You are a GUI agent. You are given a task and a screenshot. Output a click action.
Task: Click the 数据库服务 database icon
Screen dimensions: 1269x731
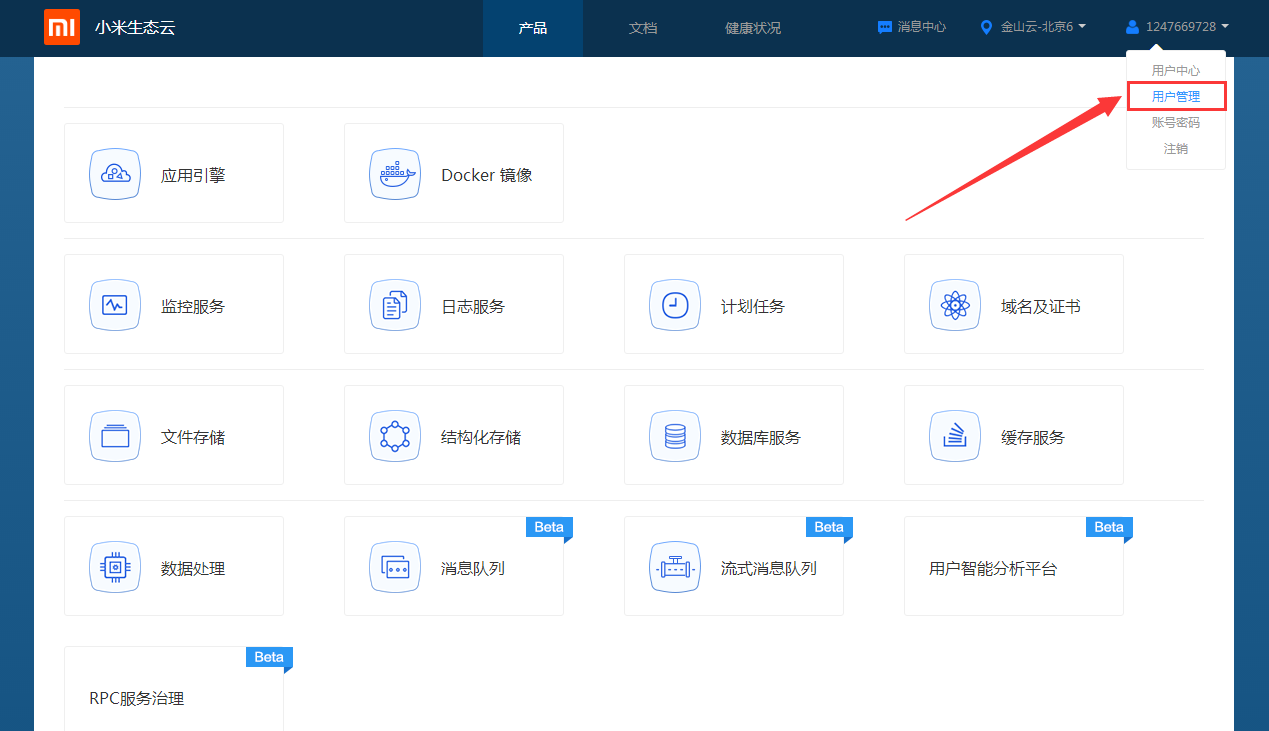pyautogui.click(x=675, y=436)
